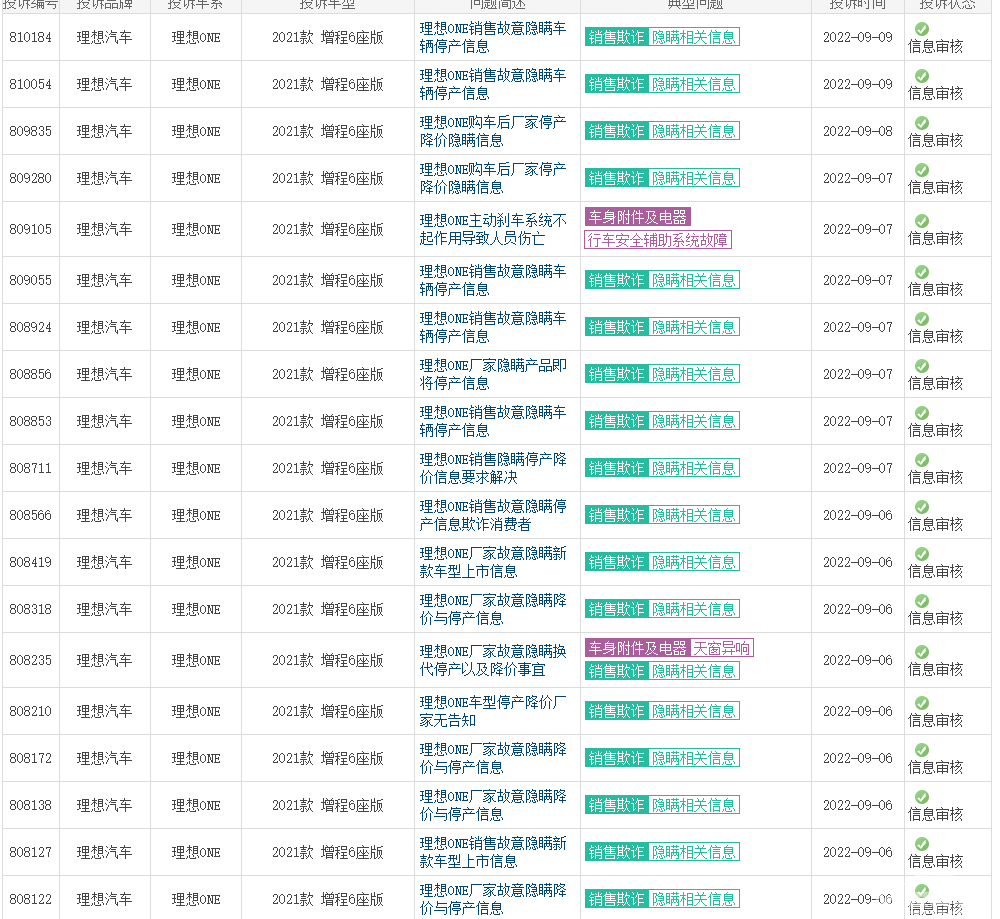Image resolution: width=1000 pixels, height=919 pixels.
Task: Click the 销售欺诈 tag in row 808235
Action: pyautogui.click(x=616, y=672)
